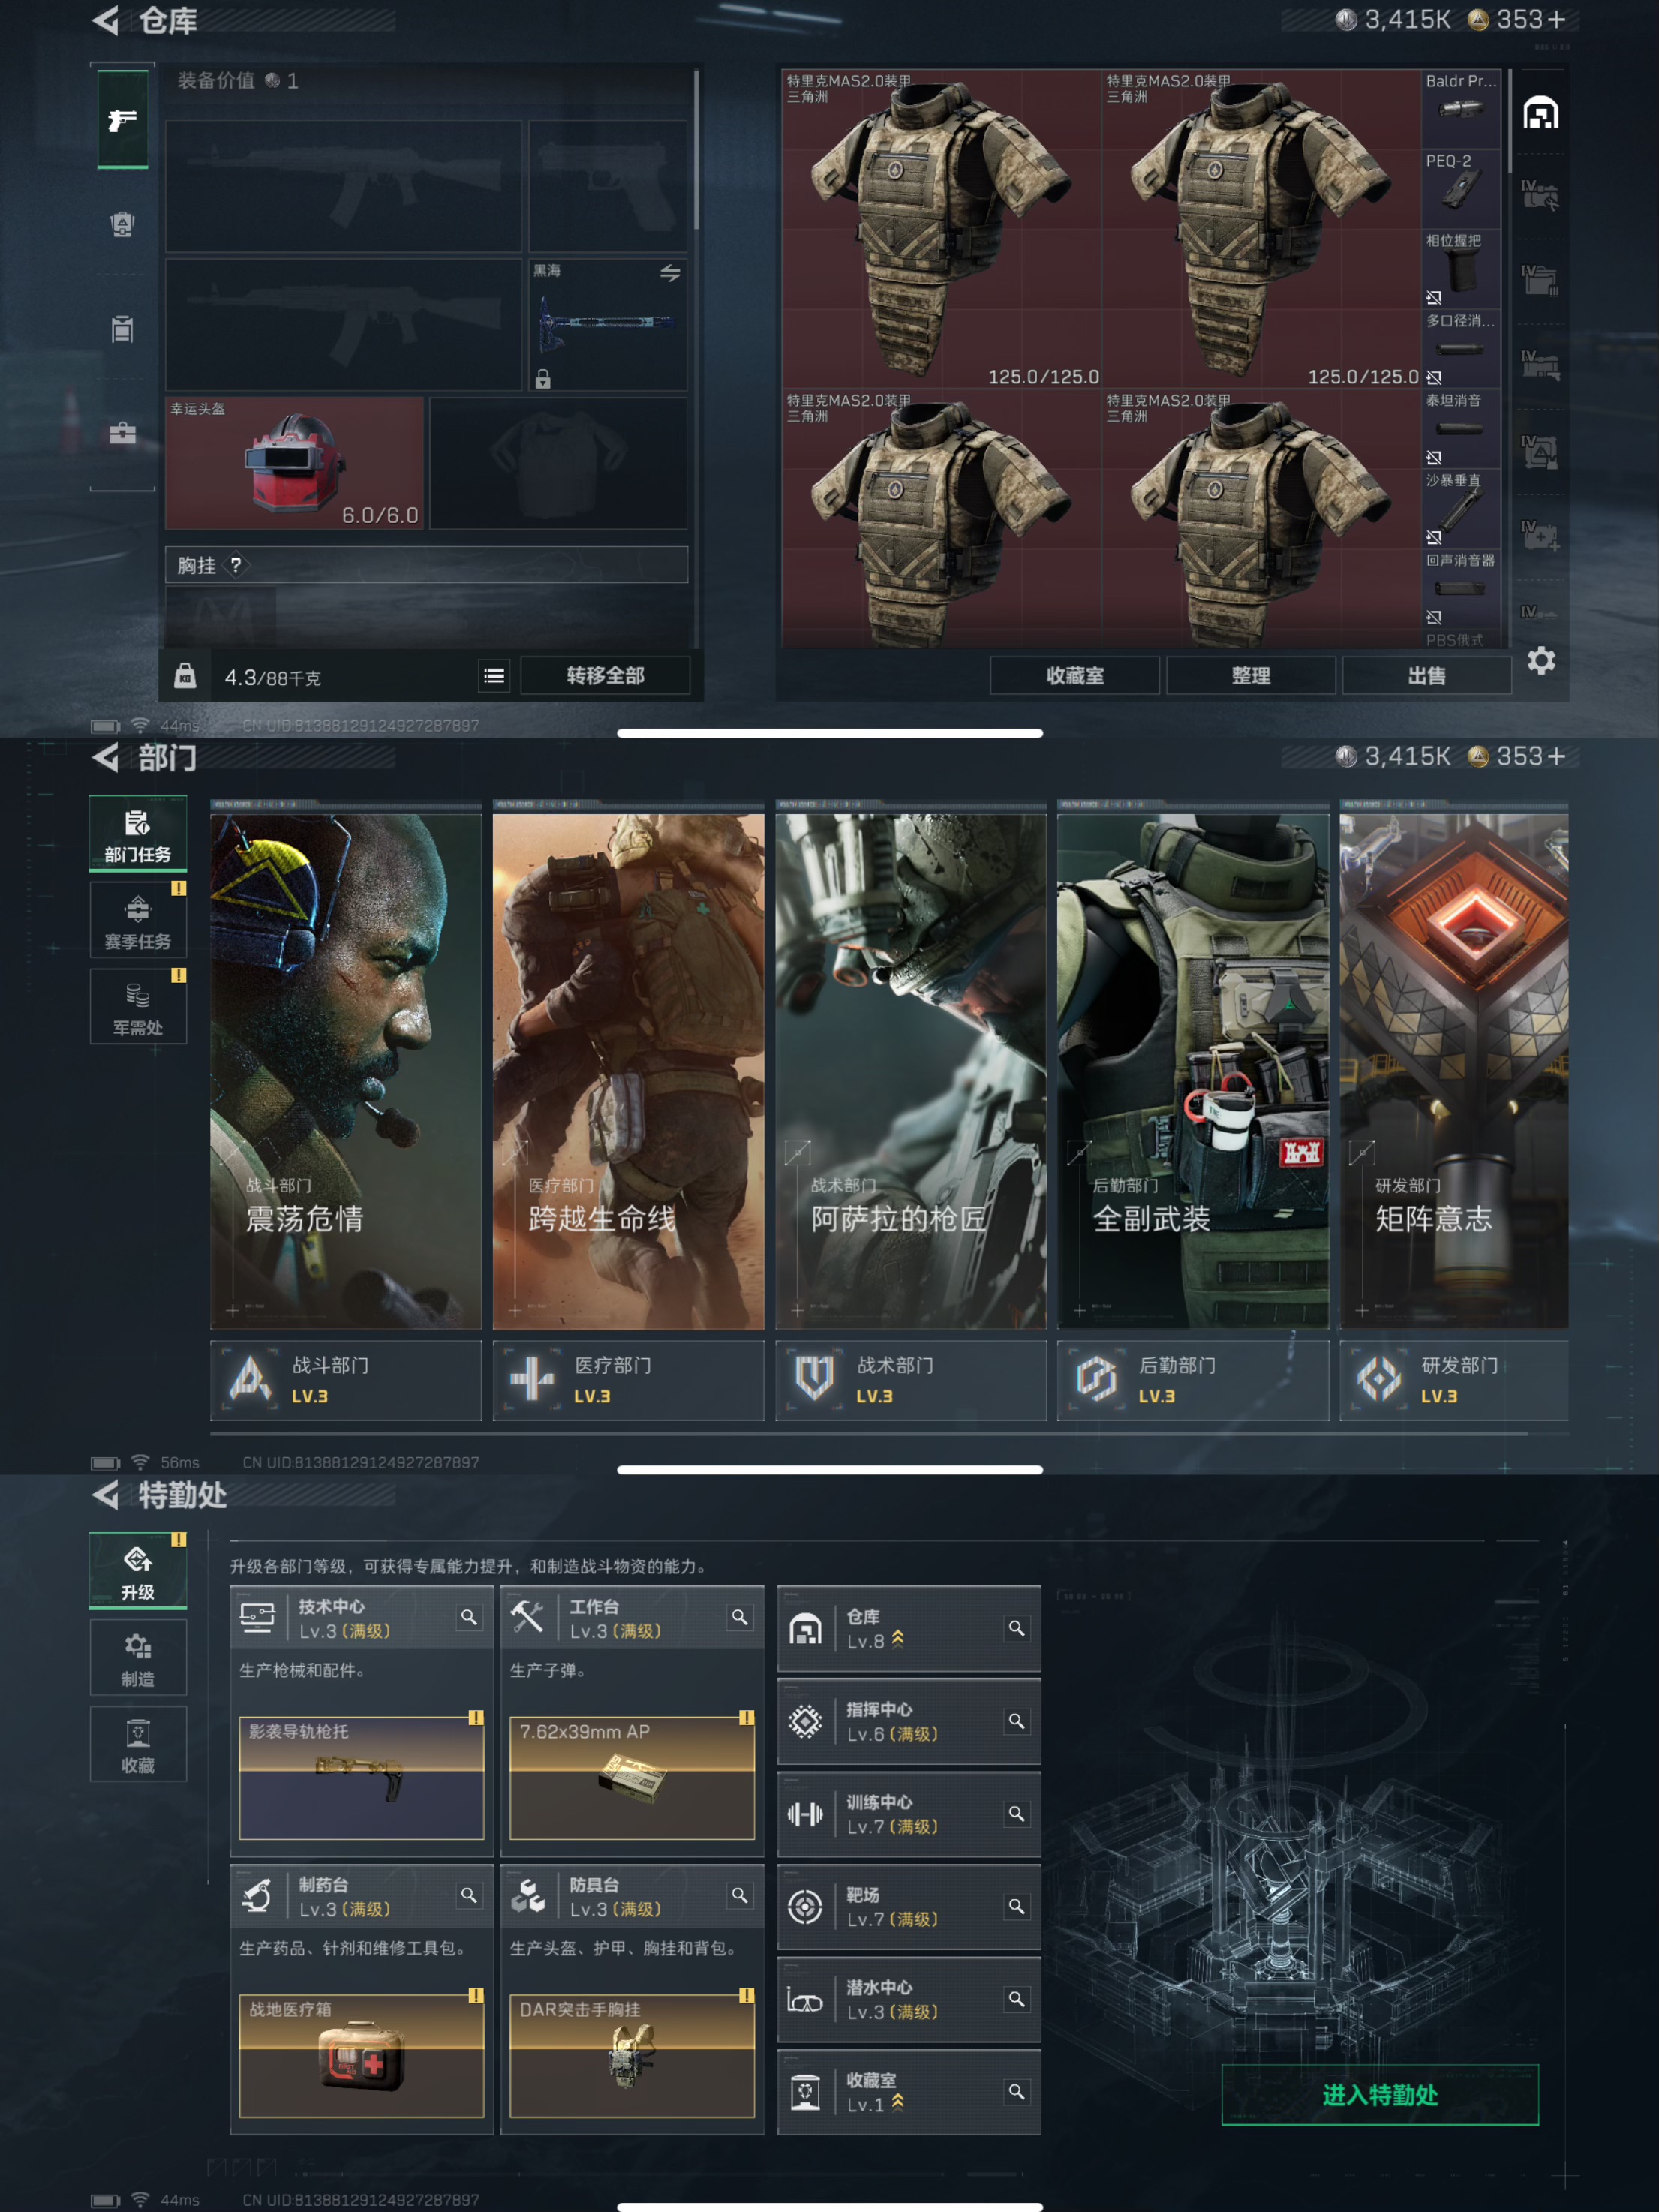Click magnifier icon on 技术中心 card
Image resolution: width=1659 pixels, height=2212 pixels.
468,1617
